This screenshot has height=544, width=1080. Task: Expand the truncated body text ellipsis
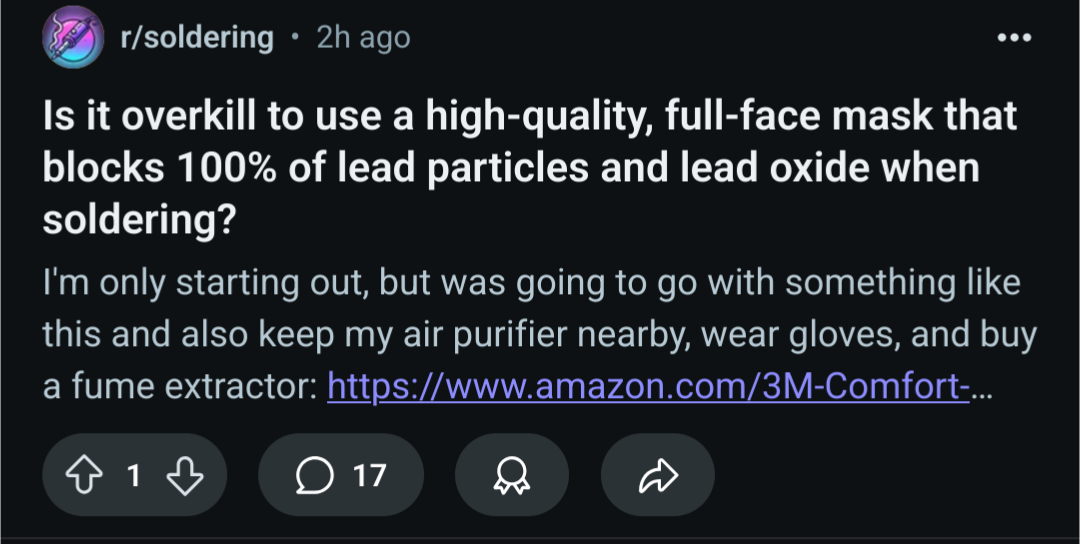[x=983, y=387]
